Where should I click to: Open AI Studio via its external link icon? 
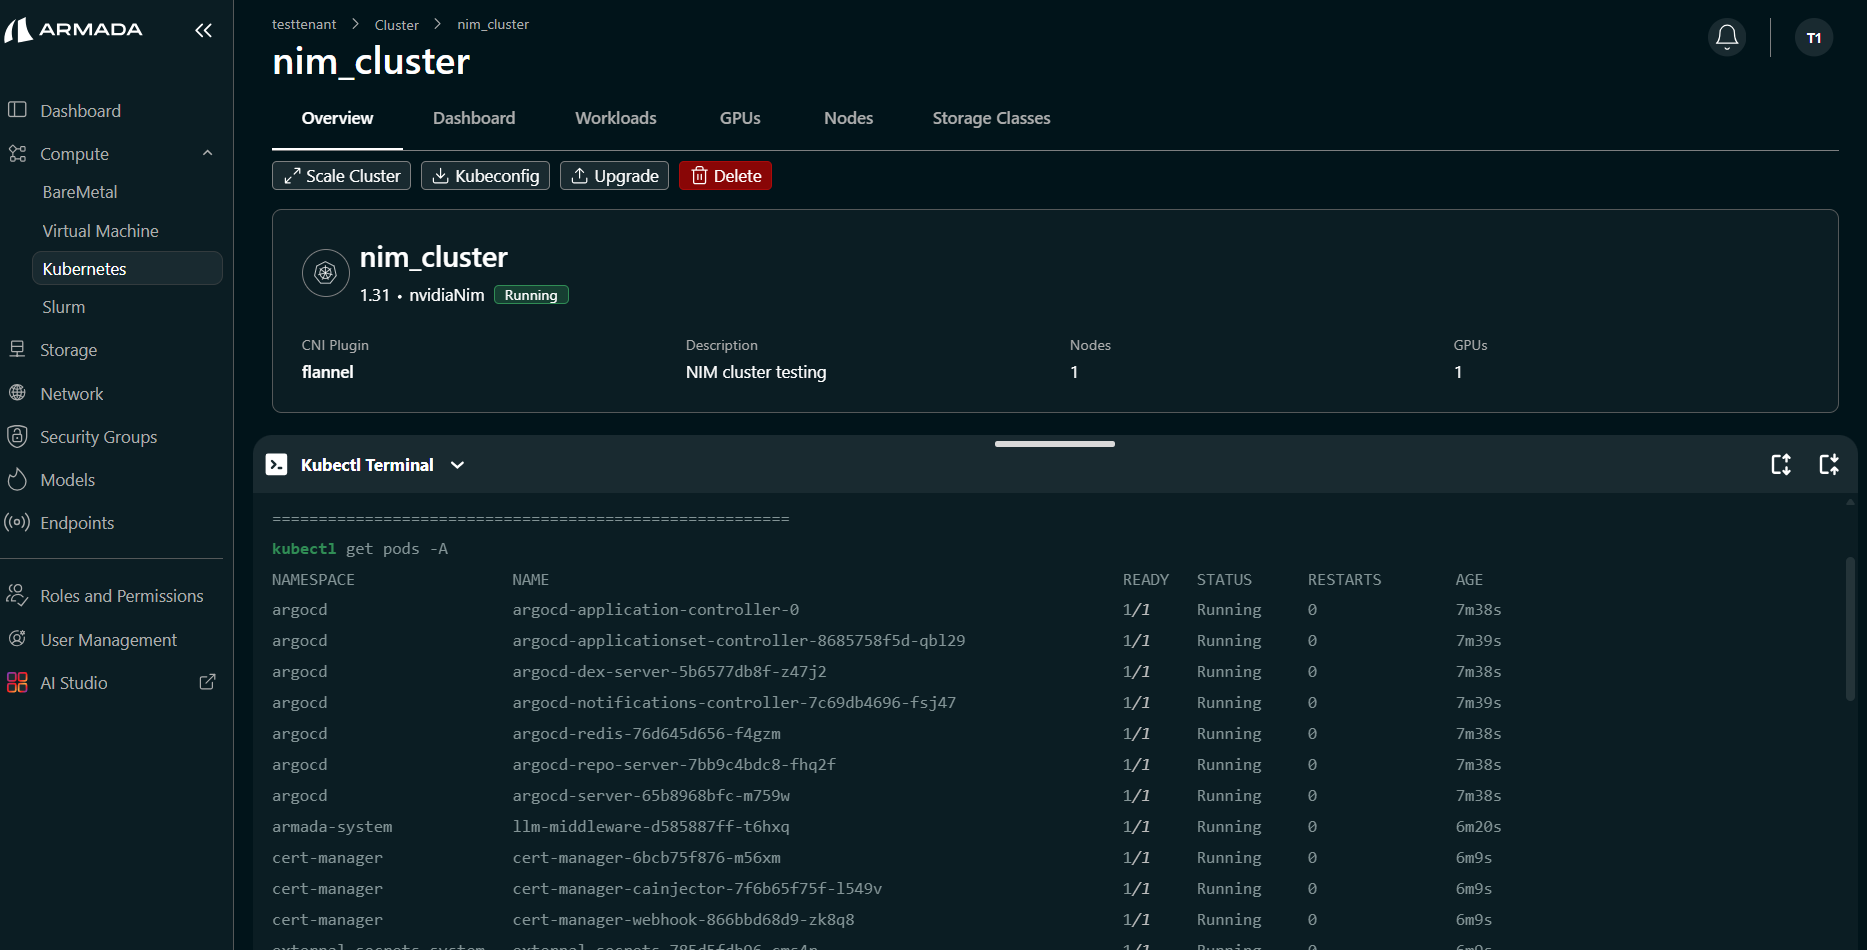click(x=207, y=681)
